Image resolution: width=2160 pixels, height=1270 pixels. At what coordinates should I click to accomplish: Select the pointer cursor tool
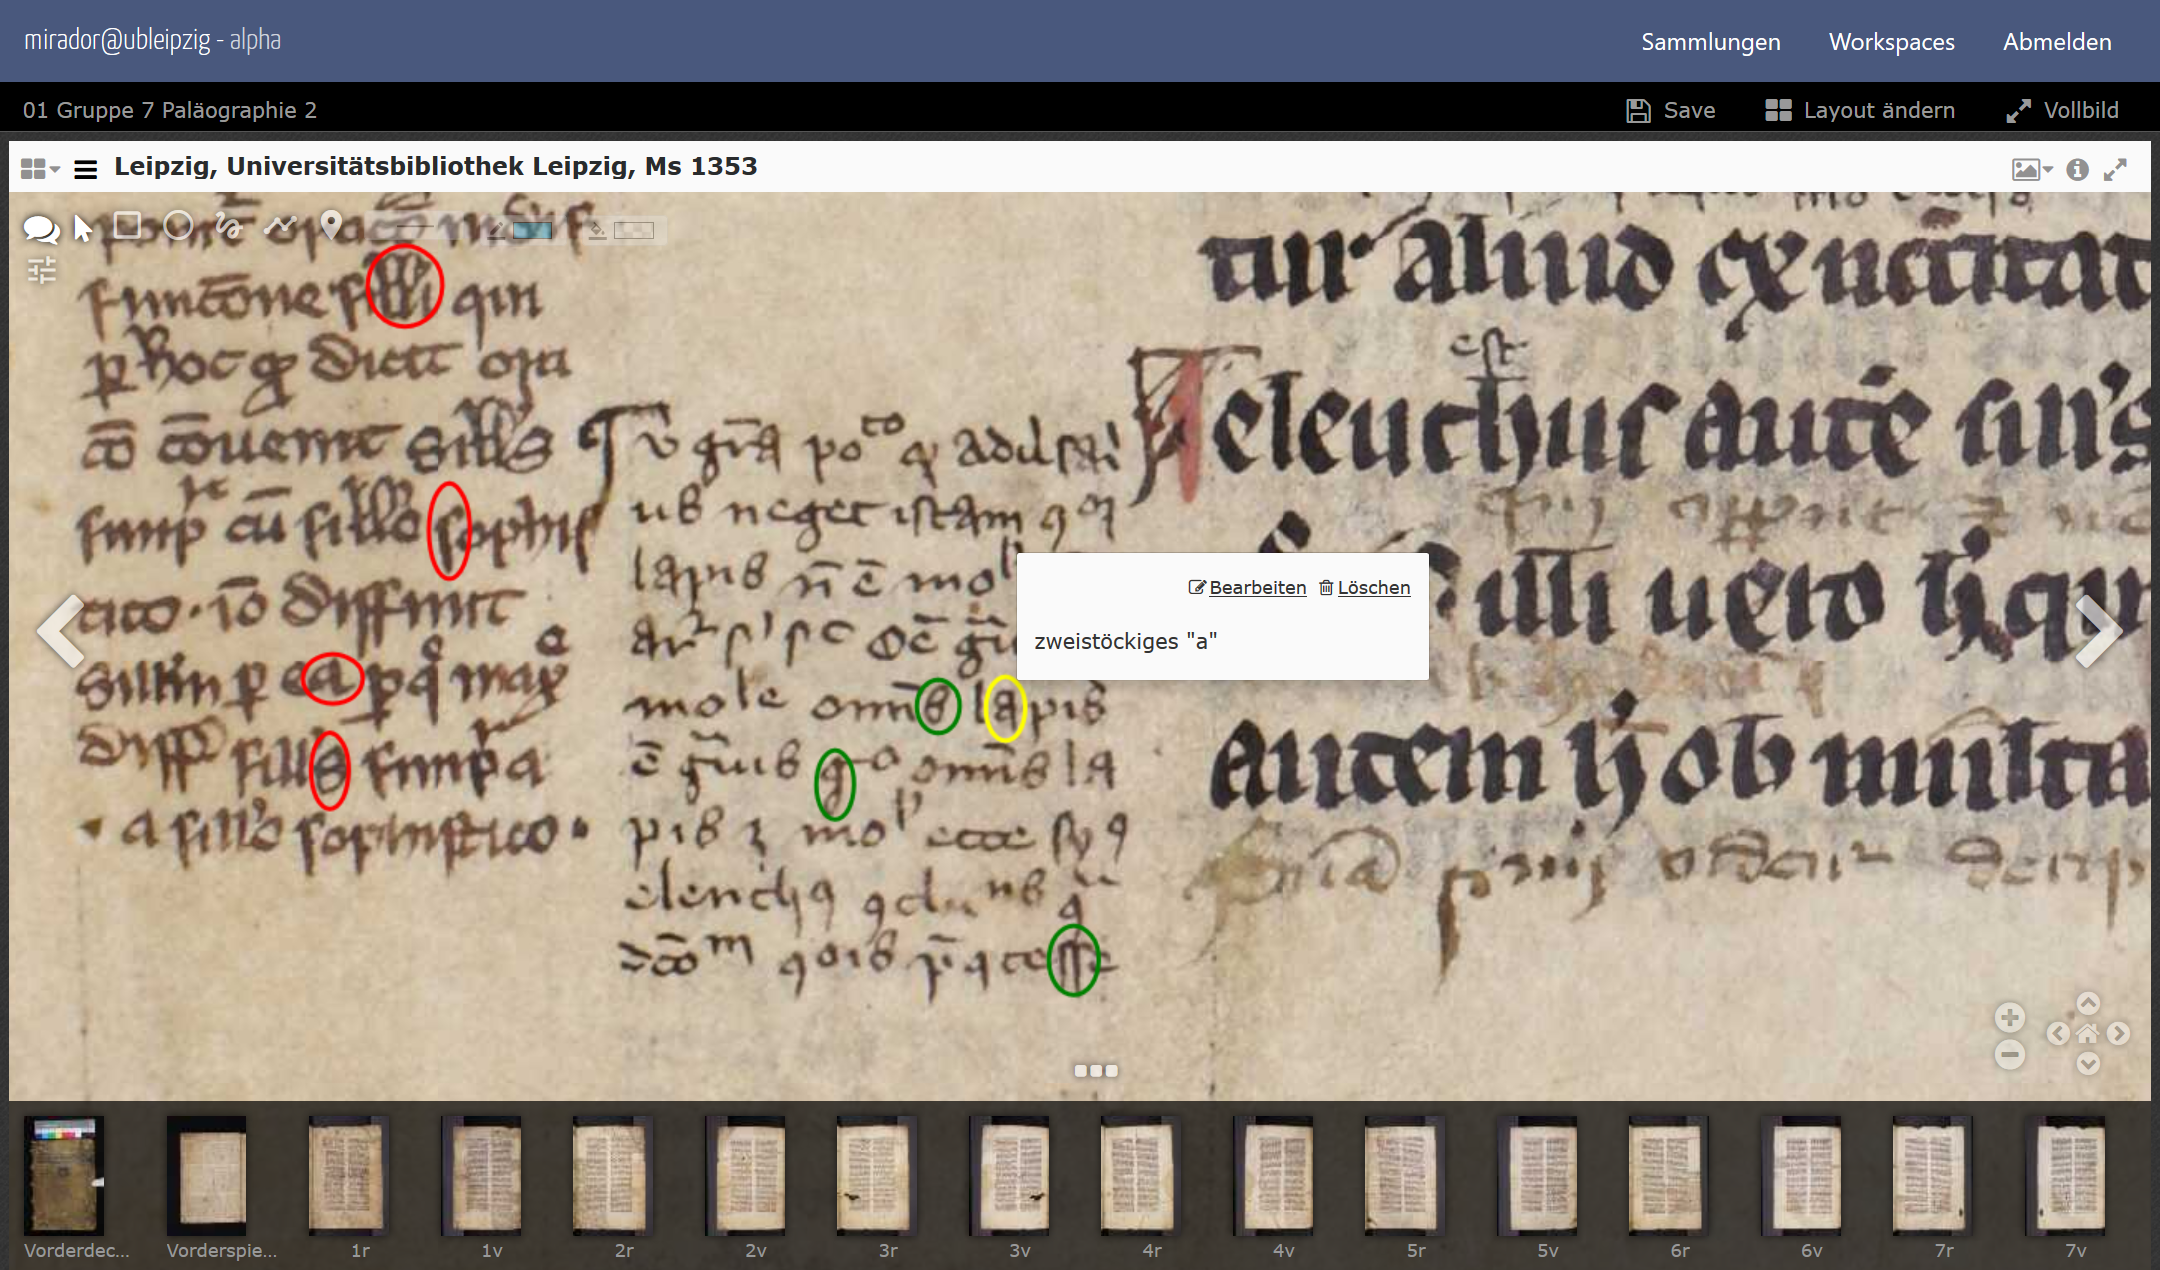pos(83,229)
